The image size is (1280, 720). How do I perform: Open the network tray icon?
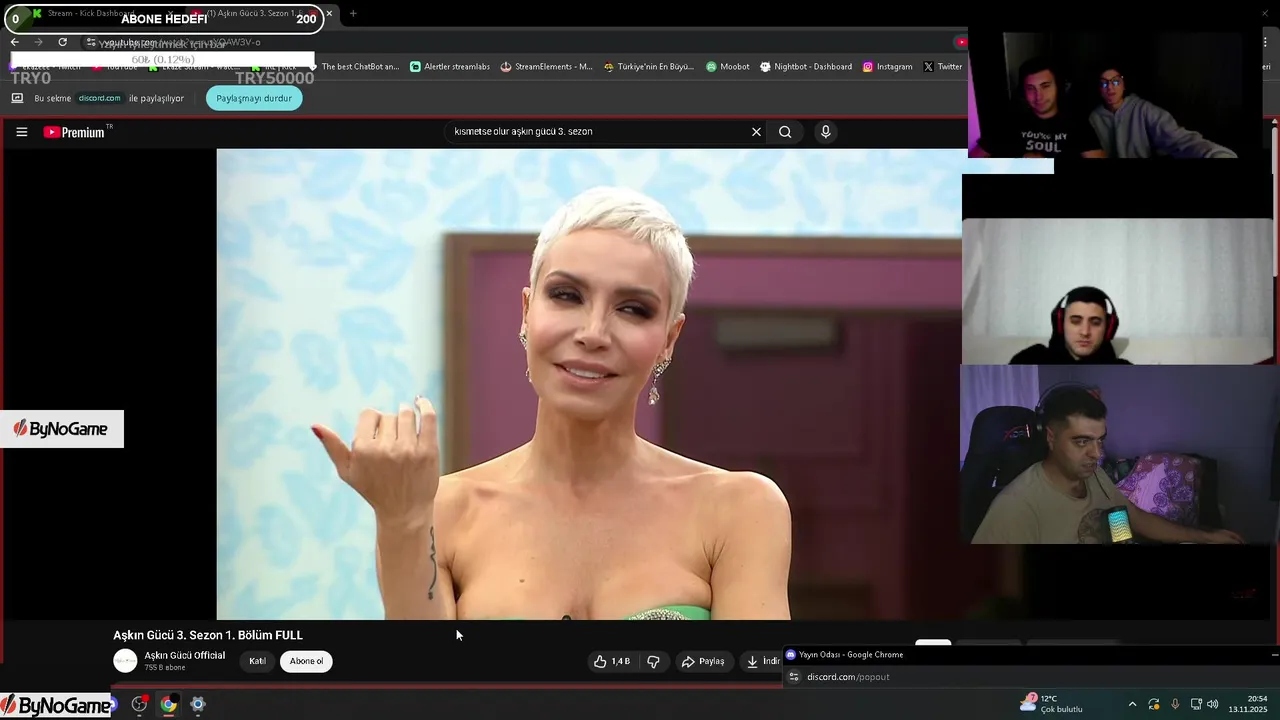click(1196, 704)
